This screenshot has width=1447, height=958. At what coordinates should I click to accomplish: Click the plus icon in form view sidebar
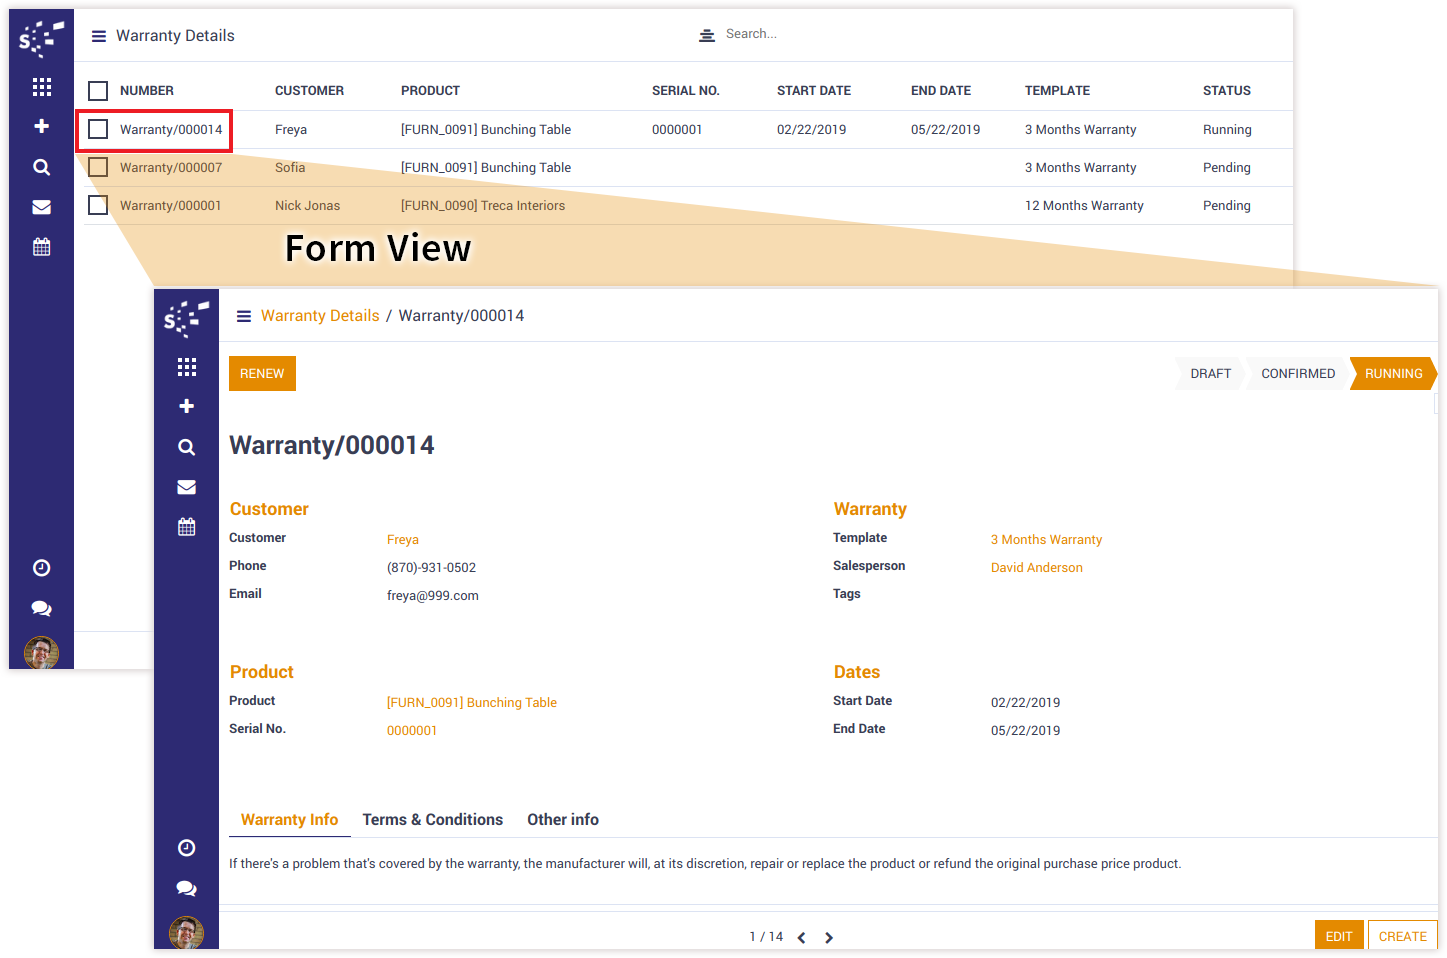[x=186, y=406]
